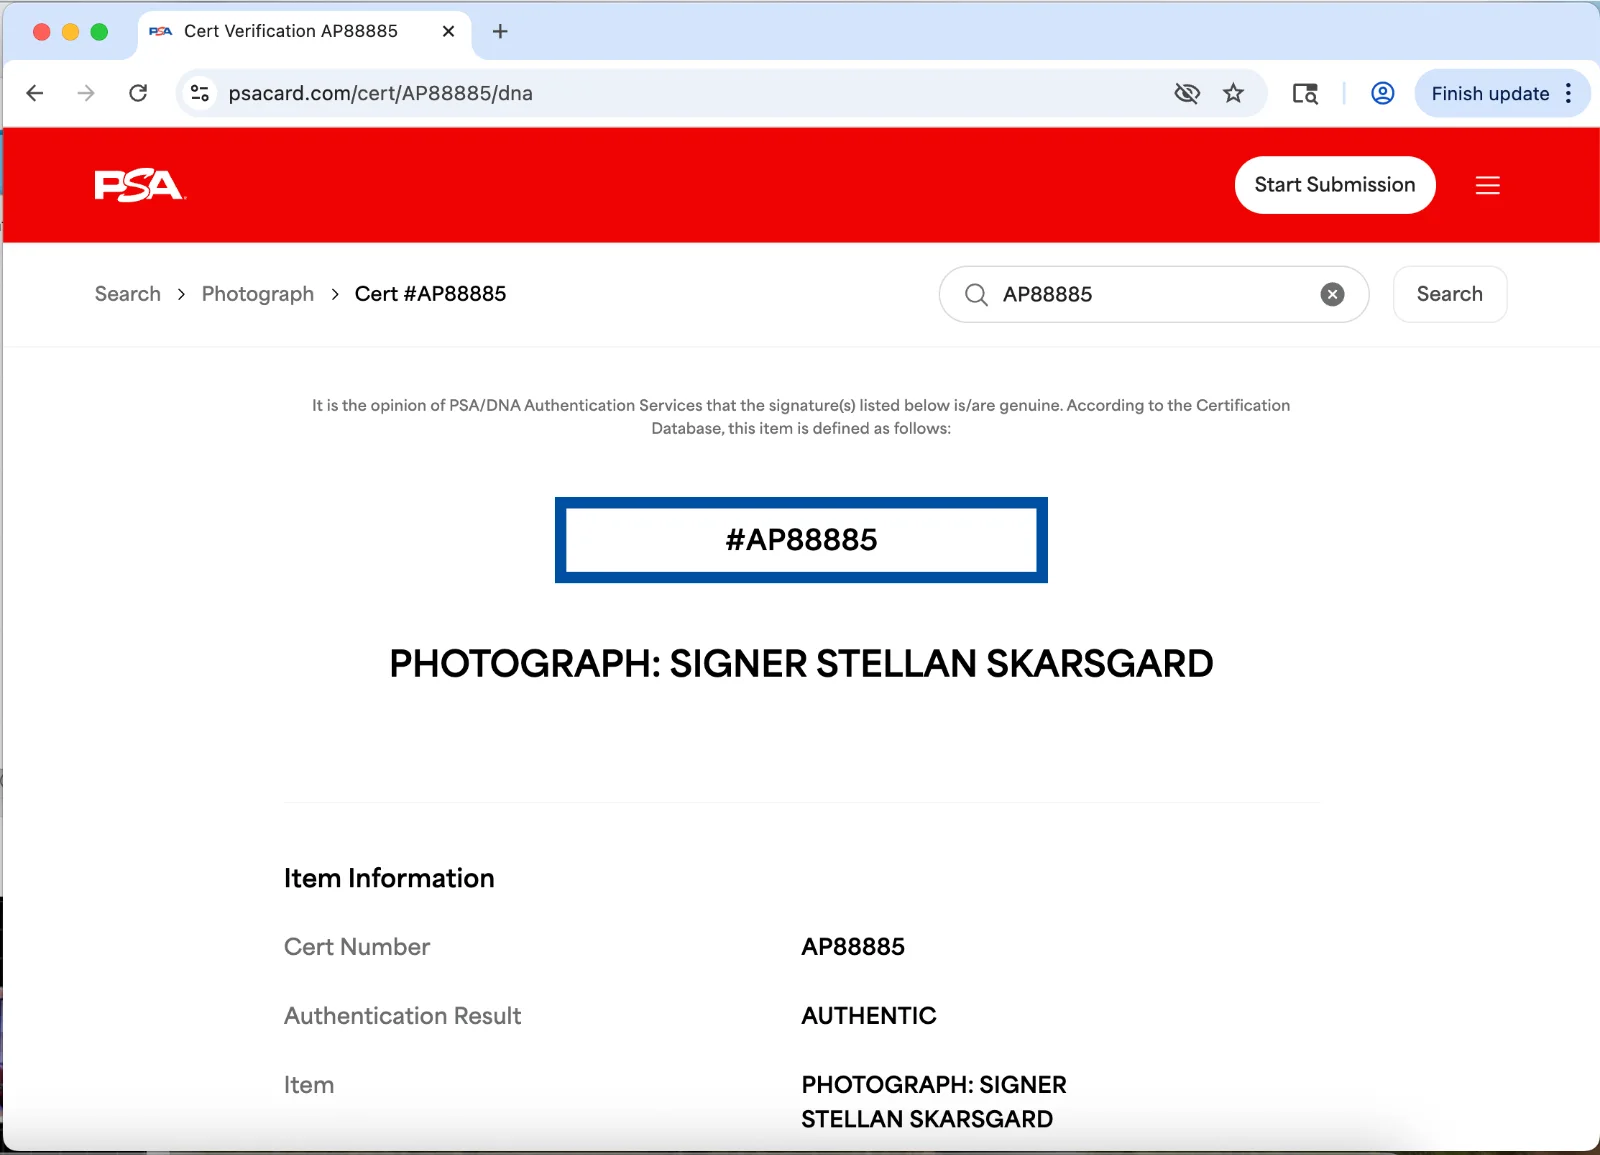Viewport: 1600px width, 1155px height.
Task: View site information icon in address bar
Action: coord(200,93)
